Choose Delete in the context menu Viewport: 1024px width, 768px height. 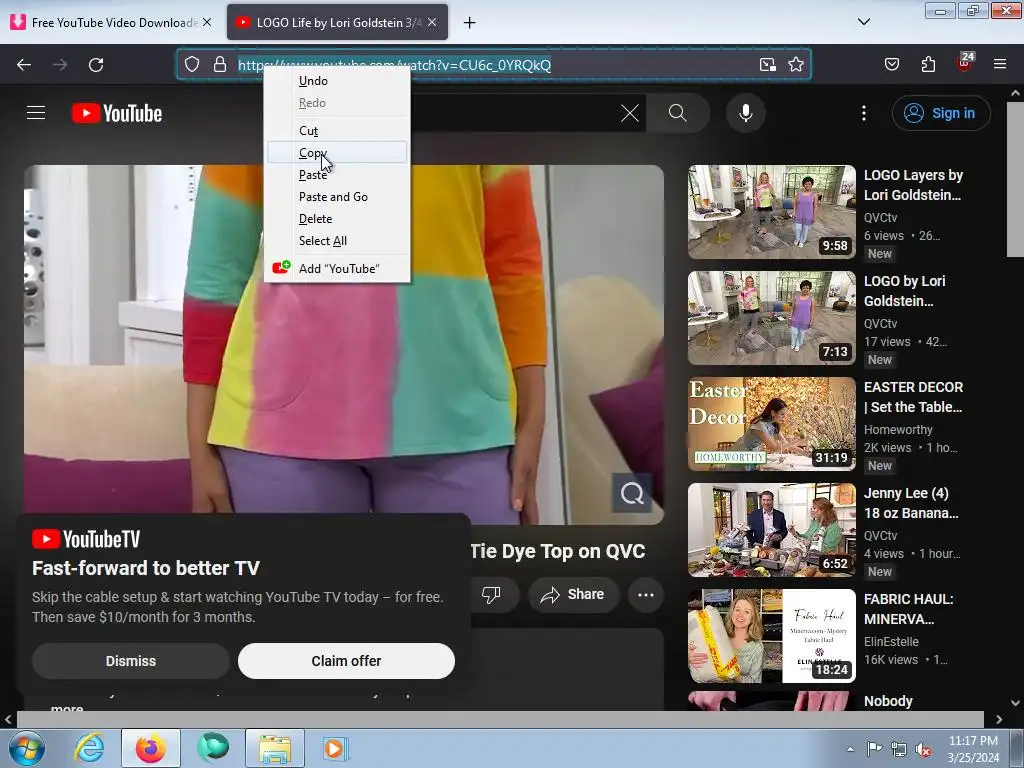tap(337, 219)
